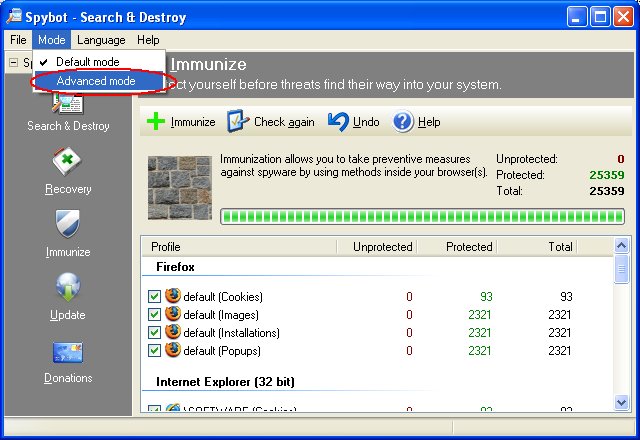Choose Advanced mode from the menu

click(x=99, y=81)
